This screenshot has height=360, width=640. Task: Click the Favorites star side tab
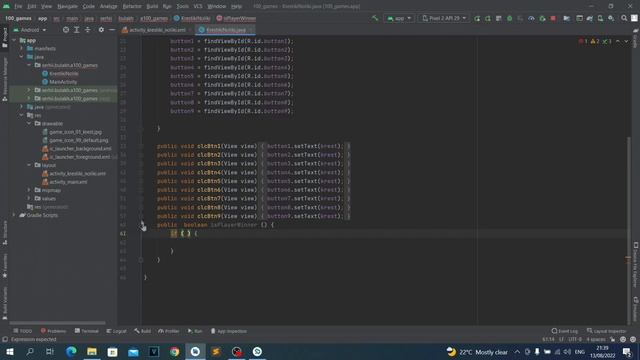coord(5,265)
